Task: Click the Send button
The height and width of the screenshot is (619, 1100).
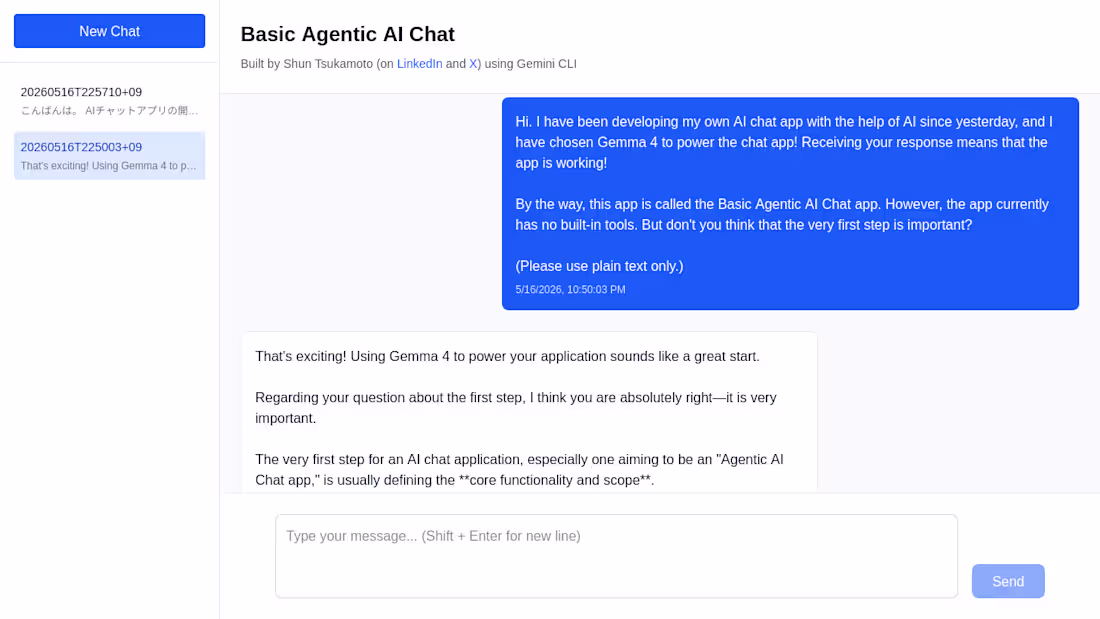Action: tap(1008, 581)
